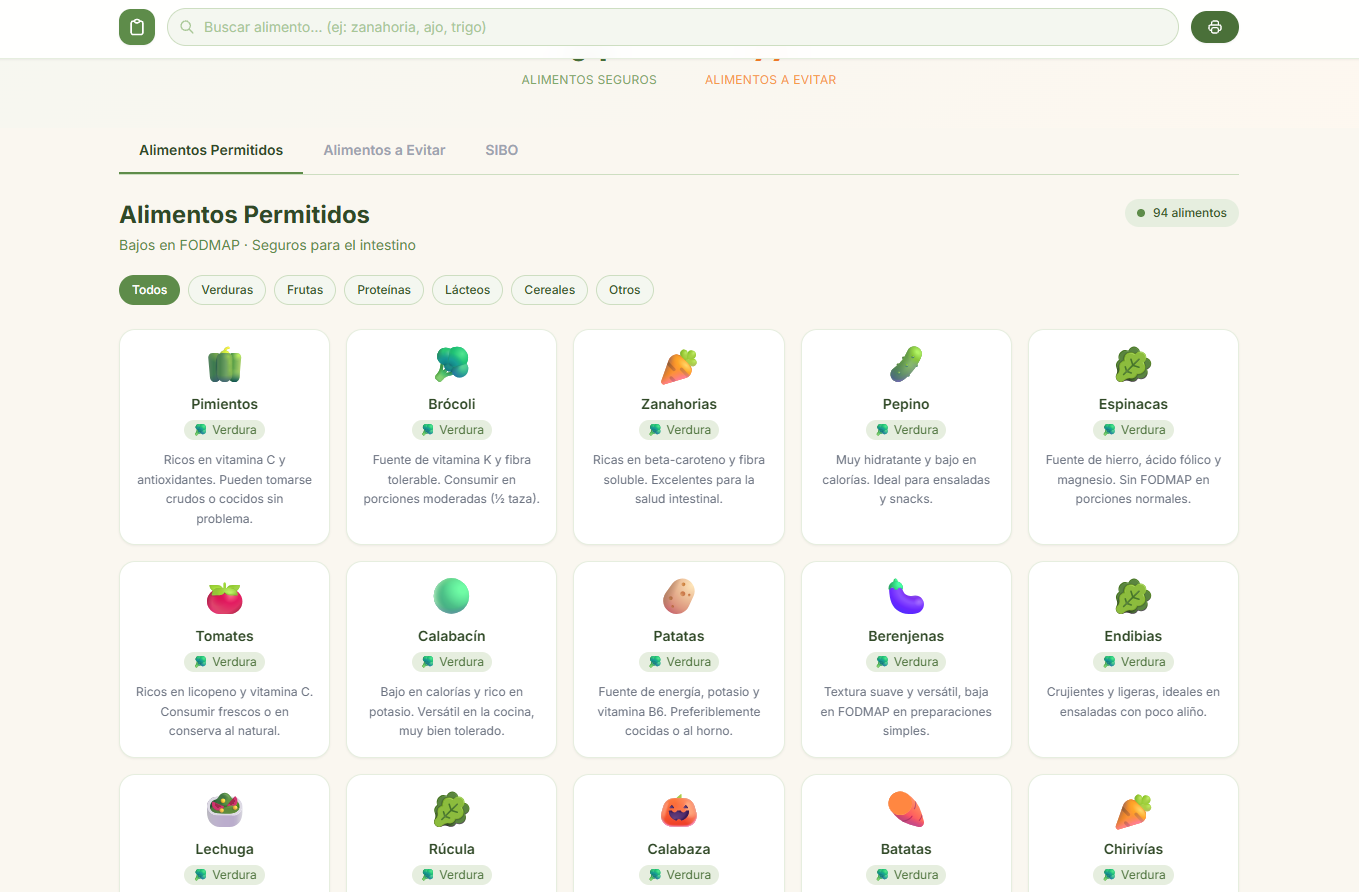
Task: Click the printer icon button
Action: [x=1215, y=27]
